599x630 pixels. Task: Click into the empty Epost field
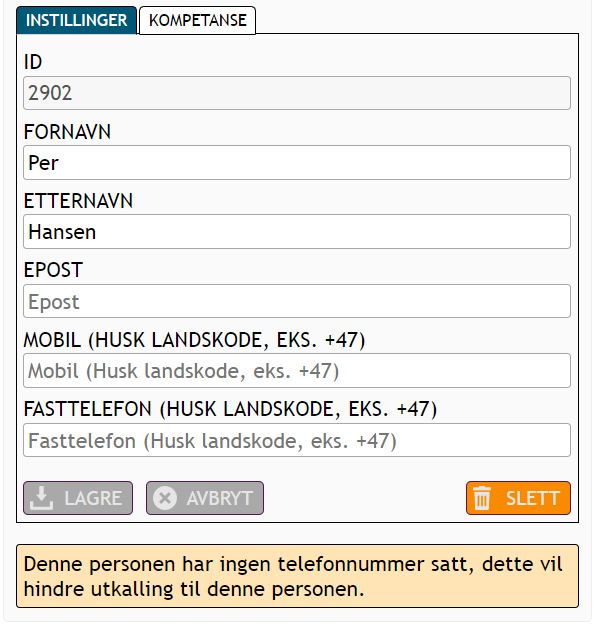(x=297, y=301)
